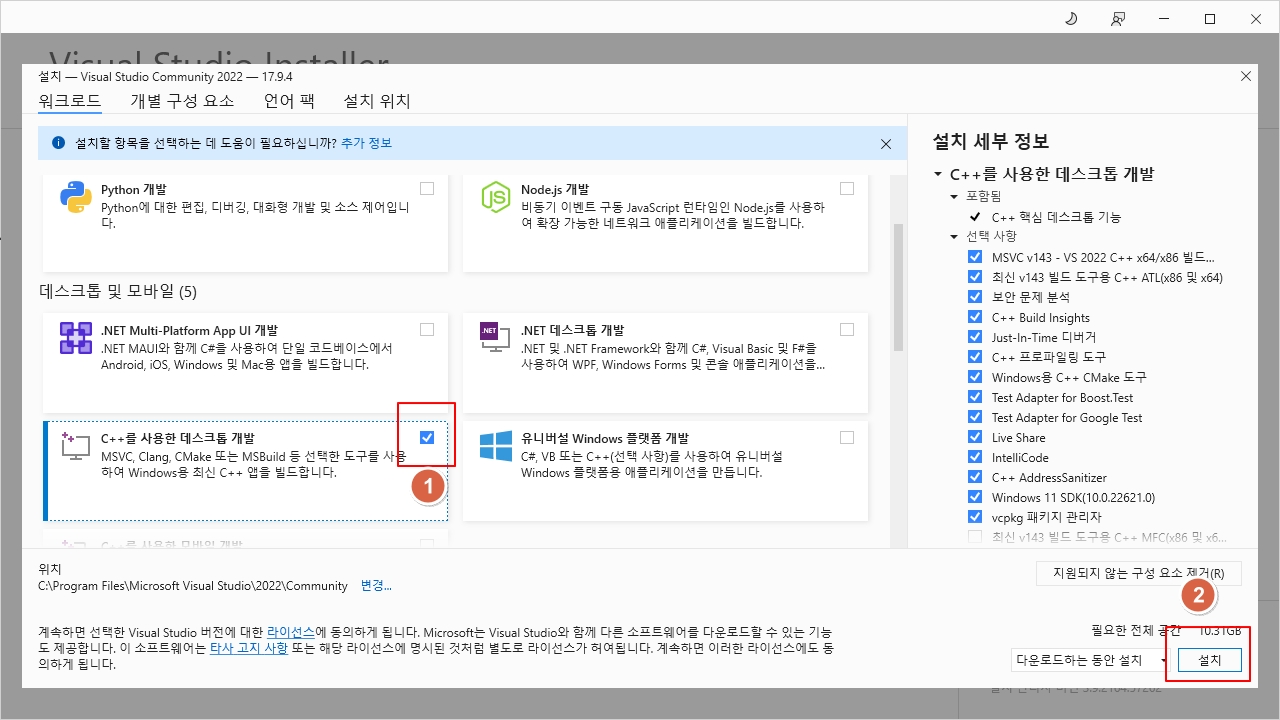
Task: Click the feedback icon in title bar
Action: [x=1118, y=19]
